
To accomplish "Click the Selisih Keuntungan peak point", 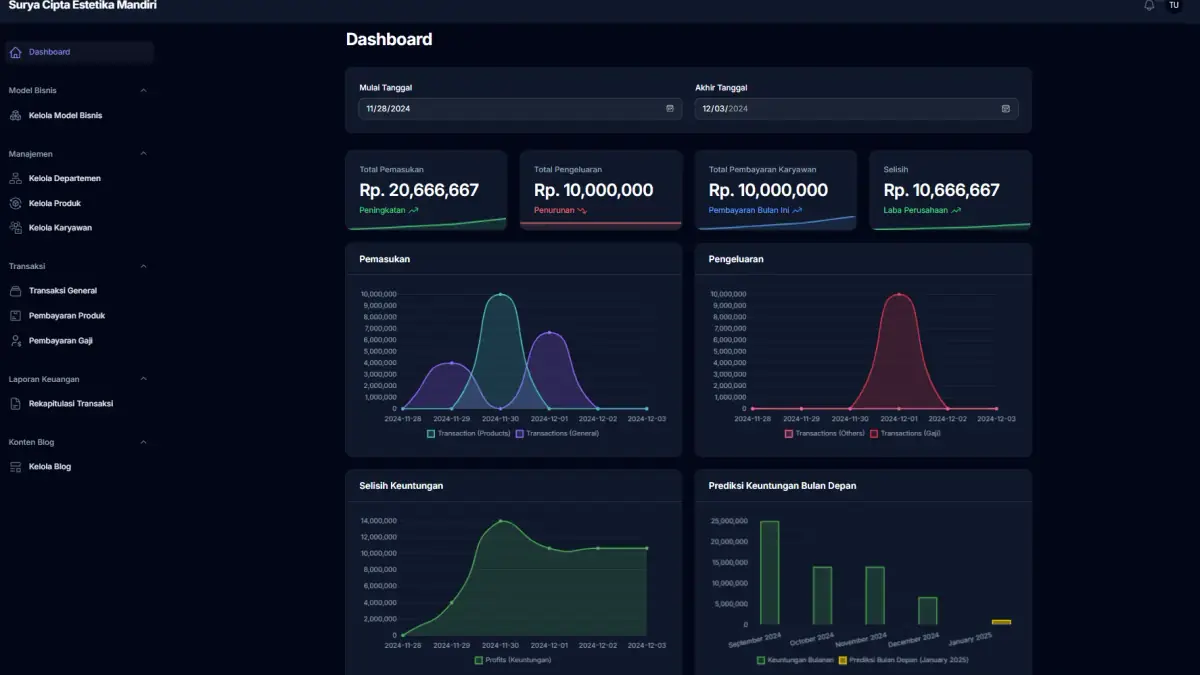I will click(x=500, y=521).
